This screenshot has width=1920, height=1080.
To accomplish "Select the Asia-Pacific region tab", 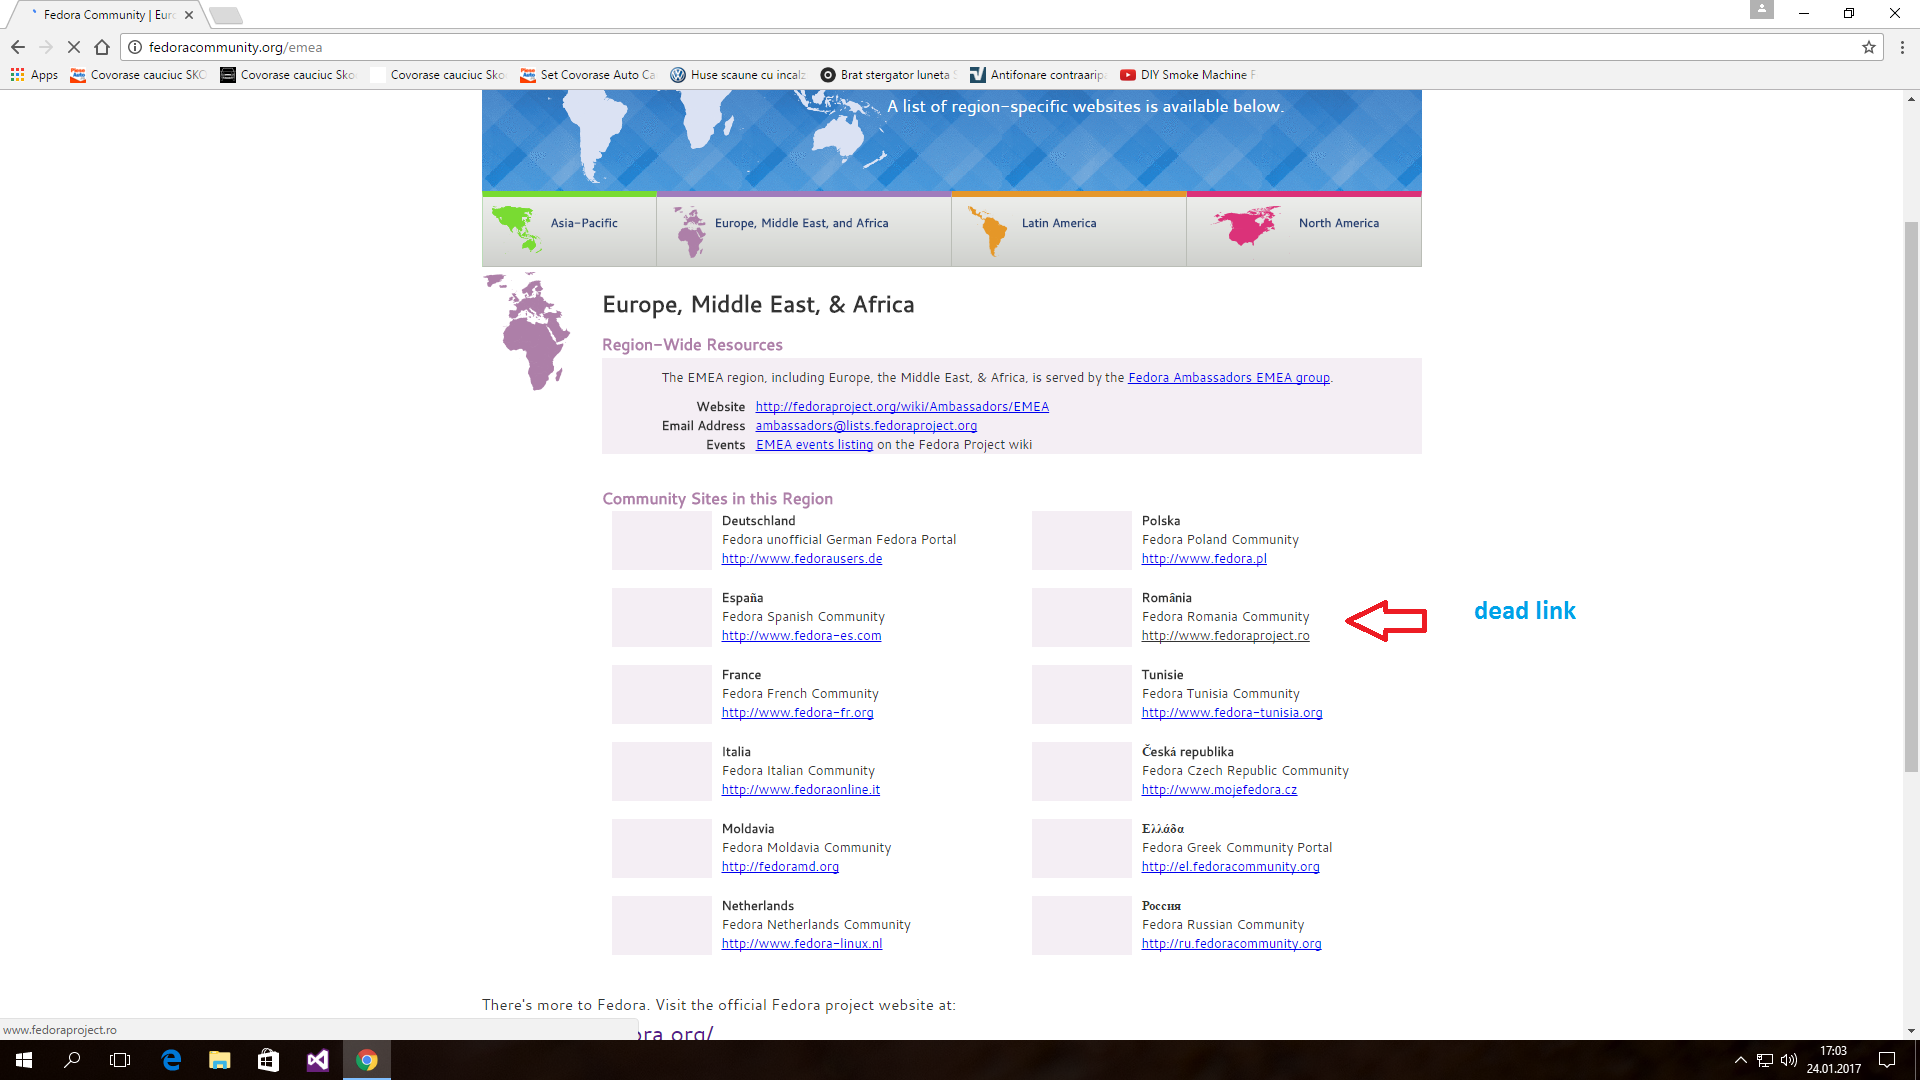I will [x=569, y=229].
